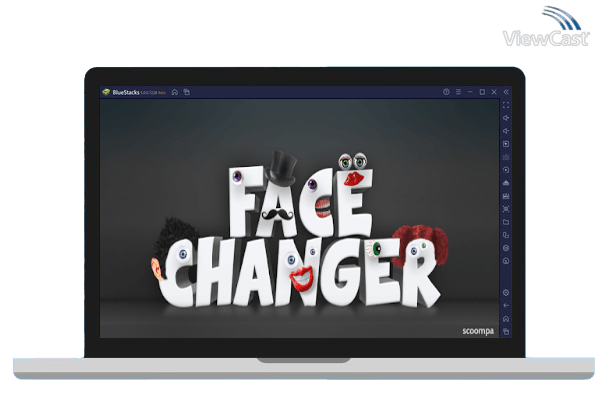Click the rotate screen icon in sidebar

click(506, 235)
